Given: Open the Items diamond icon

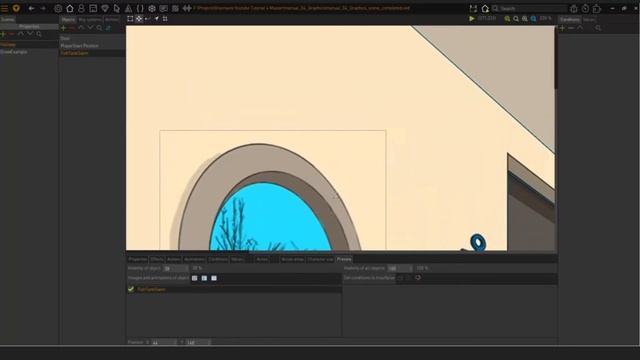Looking at the screenshot, I should coord(105,8).
